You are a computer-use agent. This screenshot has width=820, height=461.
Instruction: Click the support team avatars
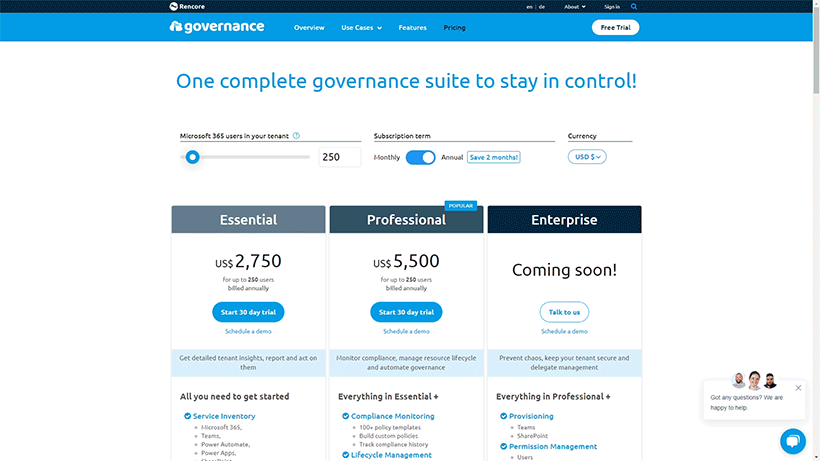[x=754, y=380]
